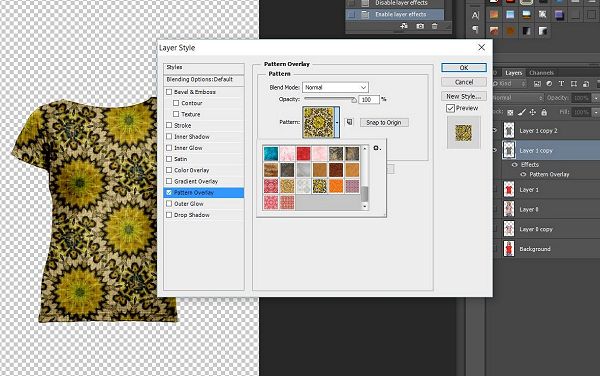The image size is (600, 376).
Task: Lock image pixels brush icon
Action: pyautogui.click(x=521, y=112)
